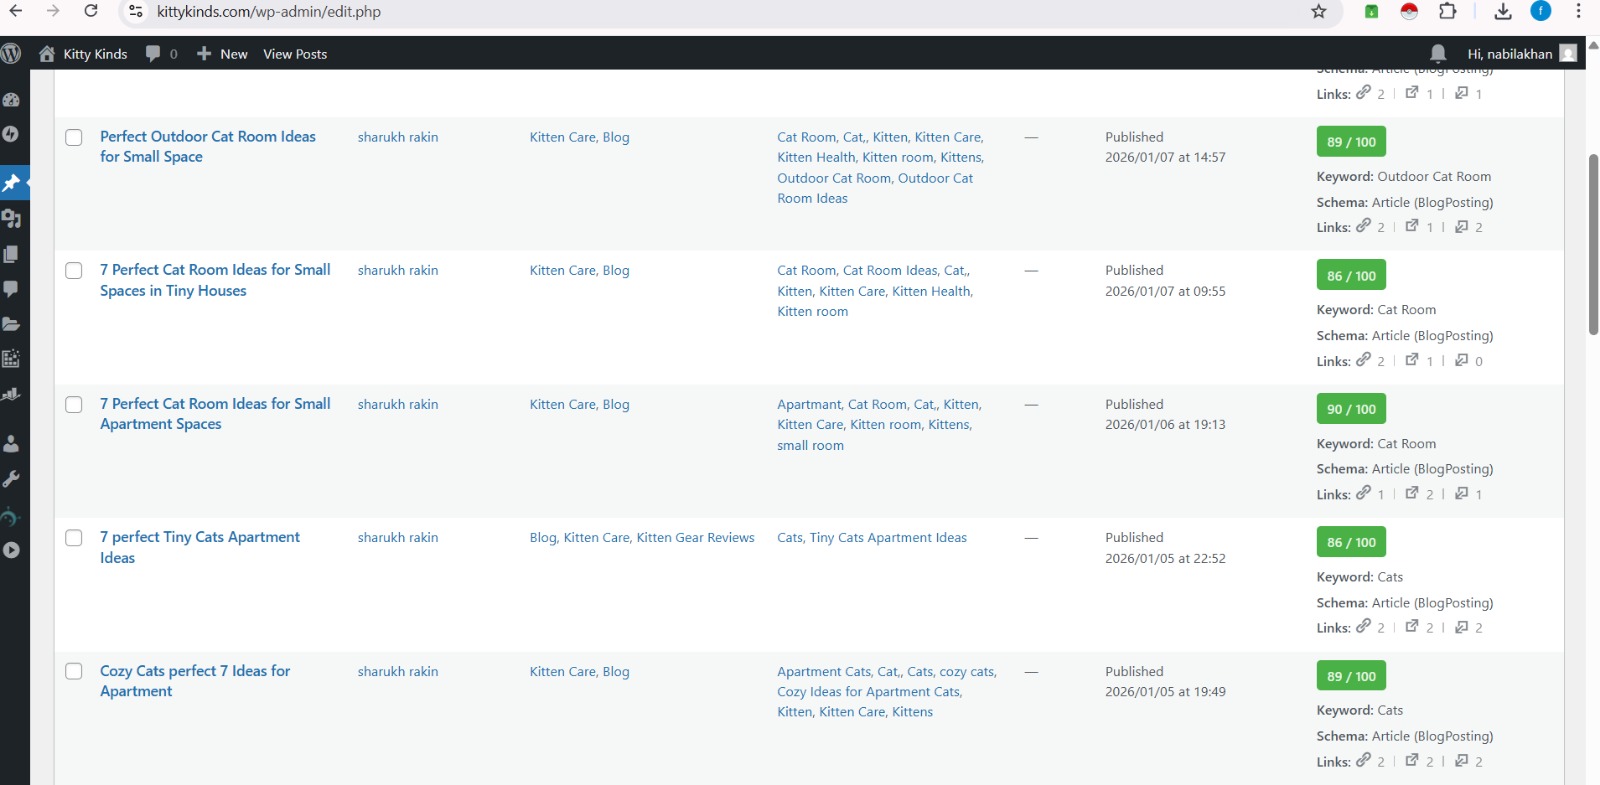Open the Pages sidebar icon
The height and width of the screenshot is (785, 1600).
click(12, 254)
